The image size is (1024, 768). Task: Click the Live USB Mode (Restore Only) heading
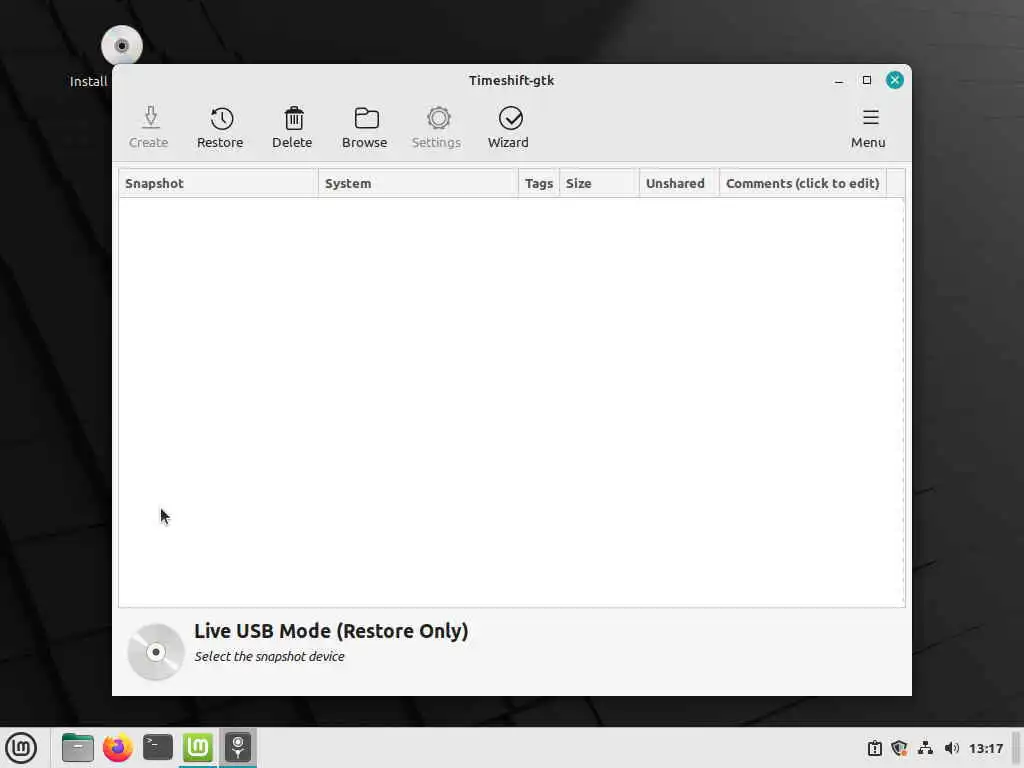point(331,631)
